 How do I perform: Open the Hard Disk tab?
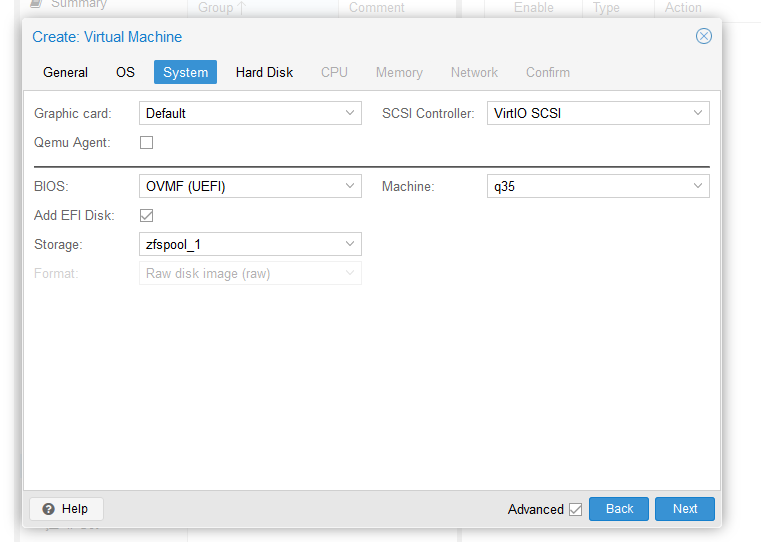coord(265,72)
